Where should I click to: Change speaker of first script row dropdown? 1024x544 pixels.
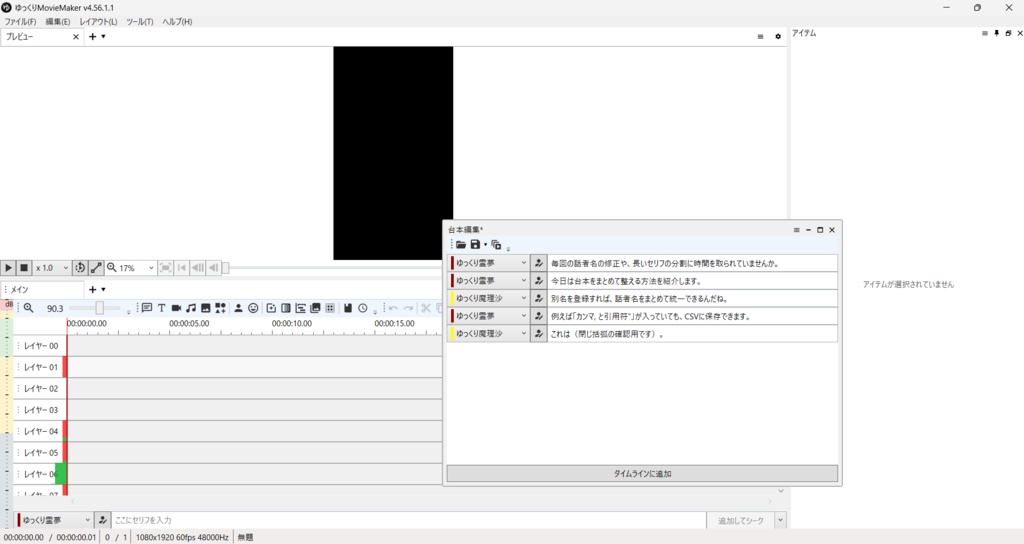[489, 263]
